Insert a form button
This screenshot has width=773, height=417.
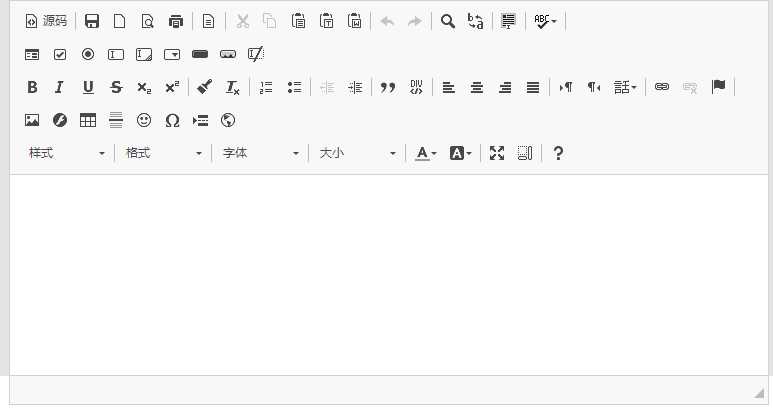pyautogui.click(x=200, y=54)
